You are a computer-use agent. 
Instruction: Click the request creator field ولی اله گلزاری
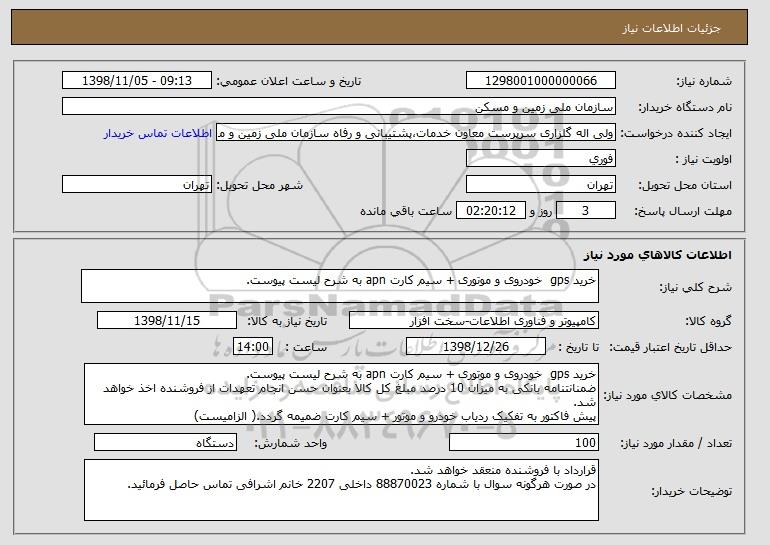pos(415,133)
